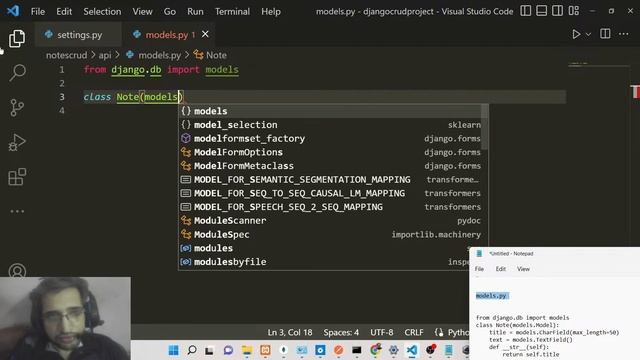Screen dimensions: 640x360
Task: Open Notepad's File menu
Action: (x=479, y=269)
